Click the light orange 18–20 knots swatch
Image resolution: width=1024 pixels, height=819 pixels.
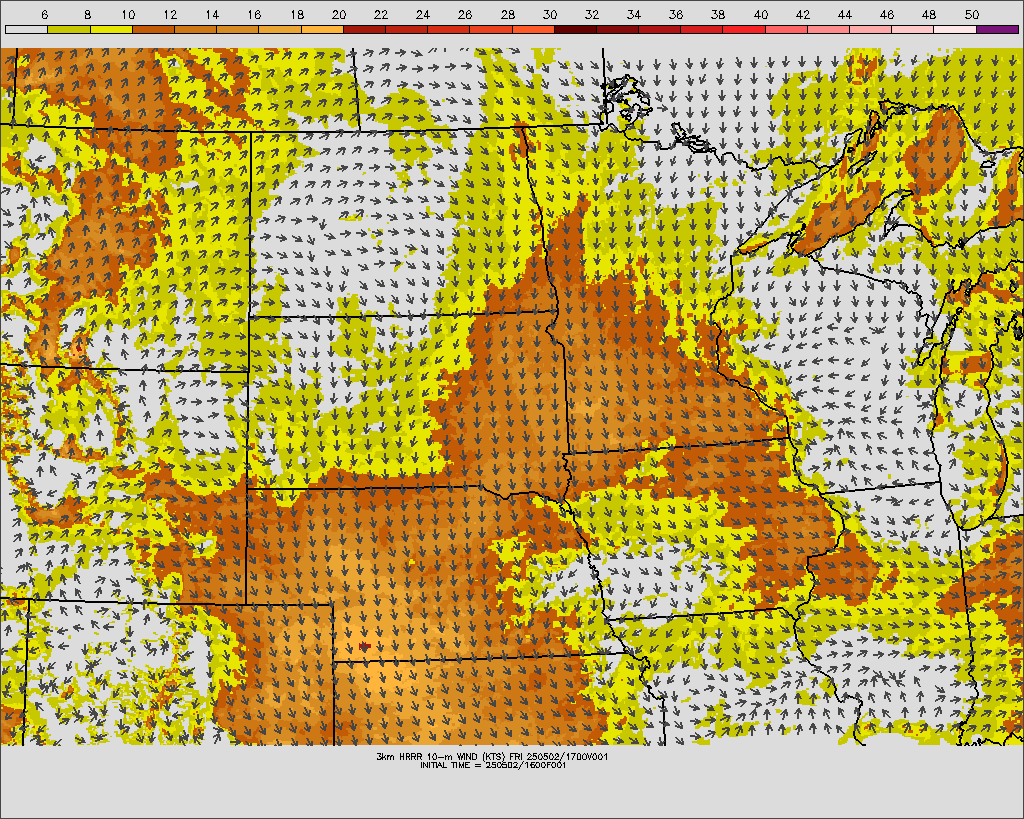tap(322, 29)
